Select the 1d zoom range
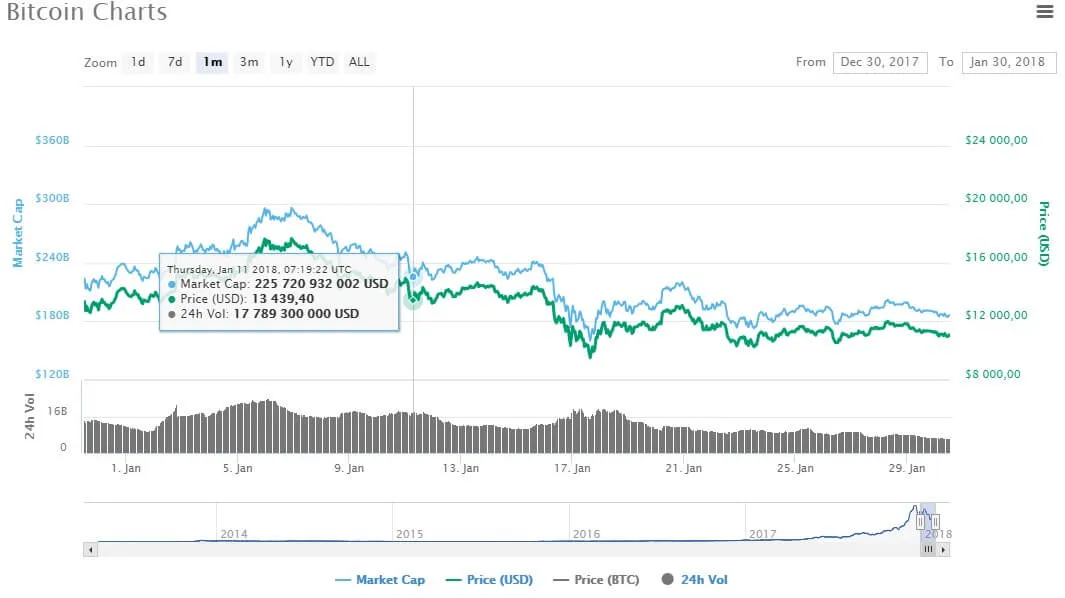The image size is (1065, 598). pos(138,62)
